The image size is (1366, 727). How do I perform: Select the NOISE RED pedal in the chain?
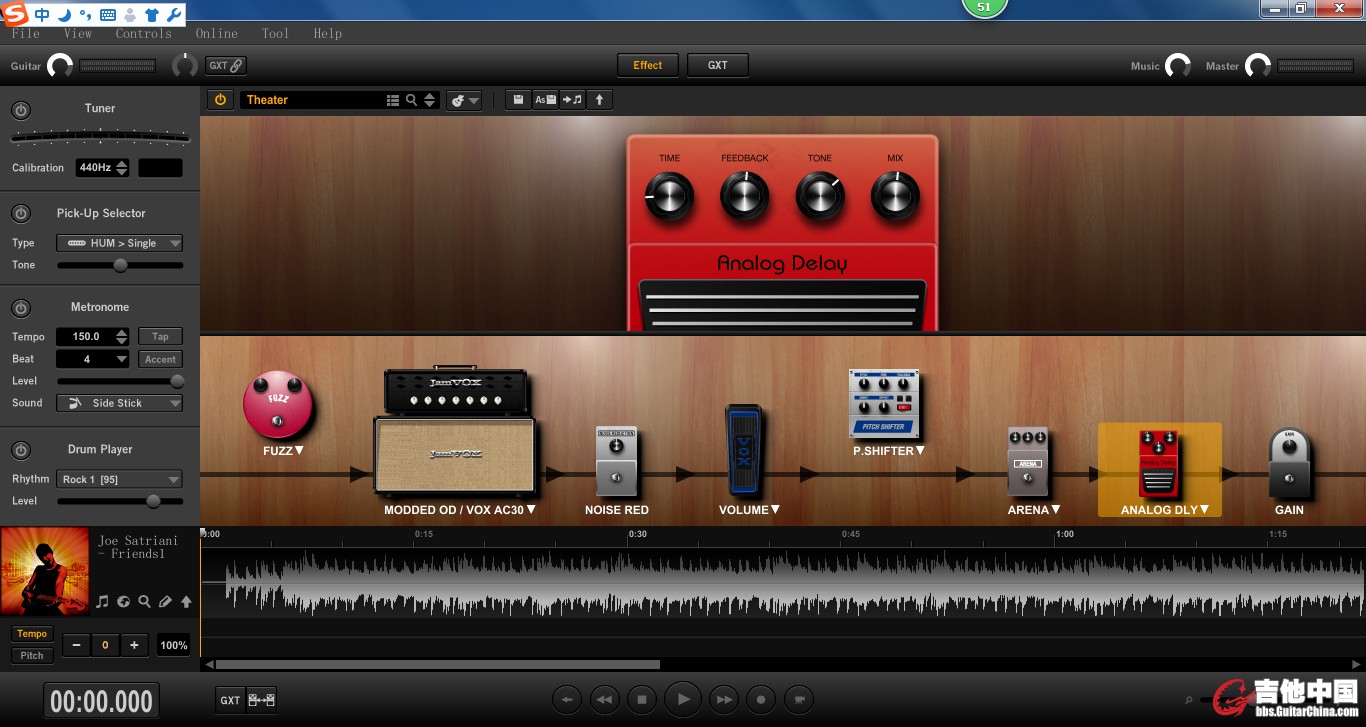617,461
